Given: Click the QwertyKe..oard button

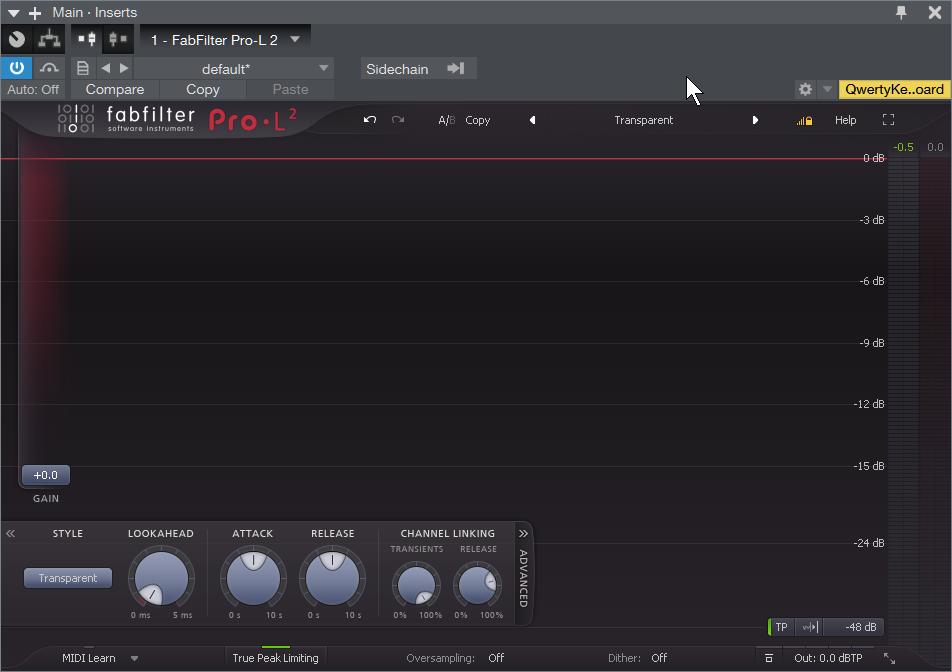Looking at the screenshot, I should coord(894,89).
